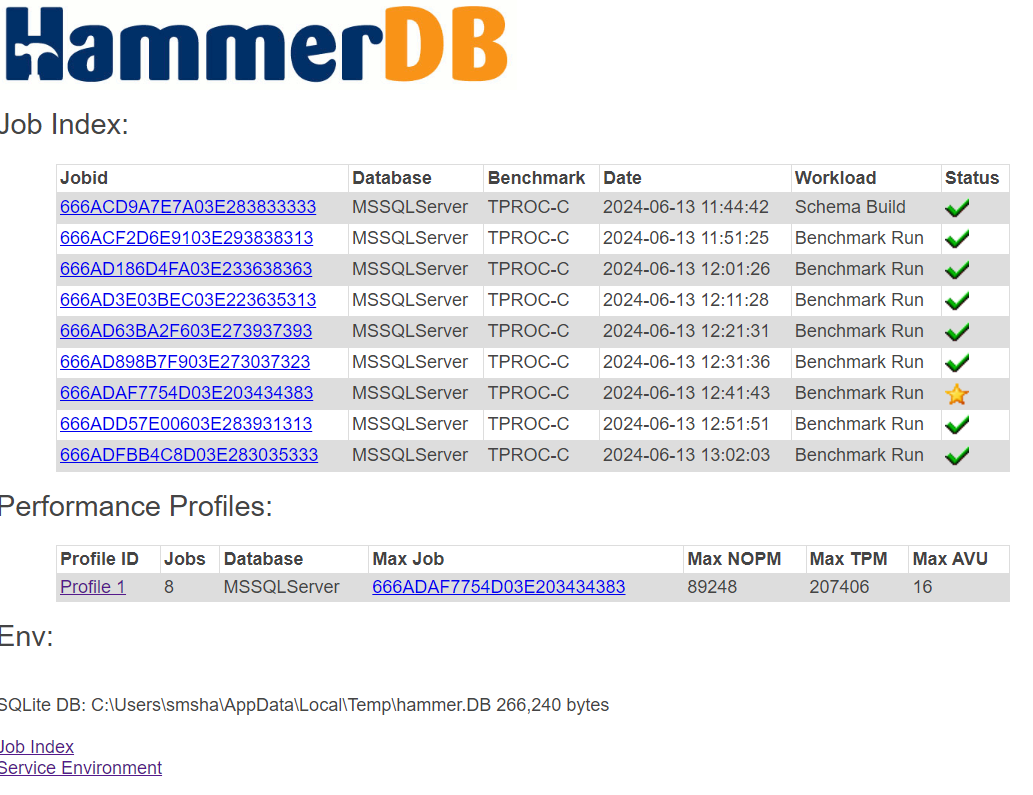Open job 666ADD57E00603E283931313
This screenshot has width=1033, height=795.
click(186, 424)
